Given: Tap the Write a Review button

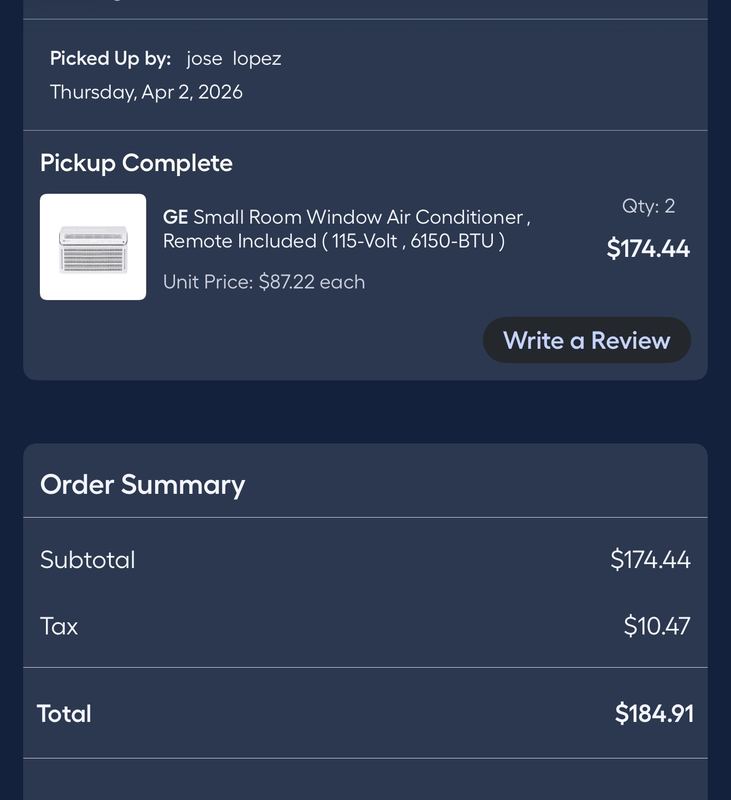Looking at the screenshot, I should 587,340.
